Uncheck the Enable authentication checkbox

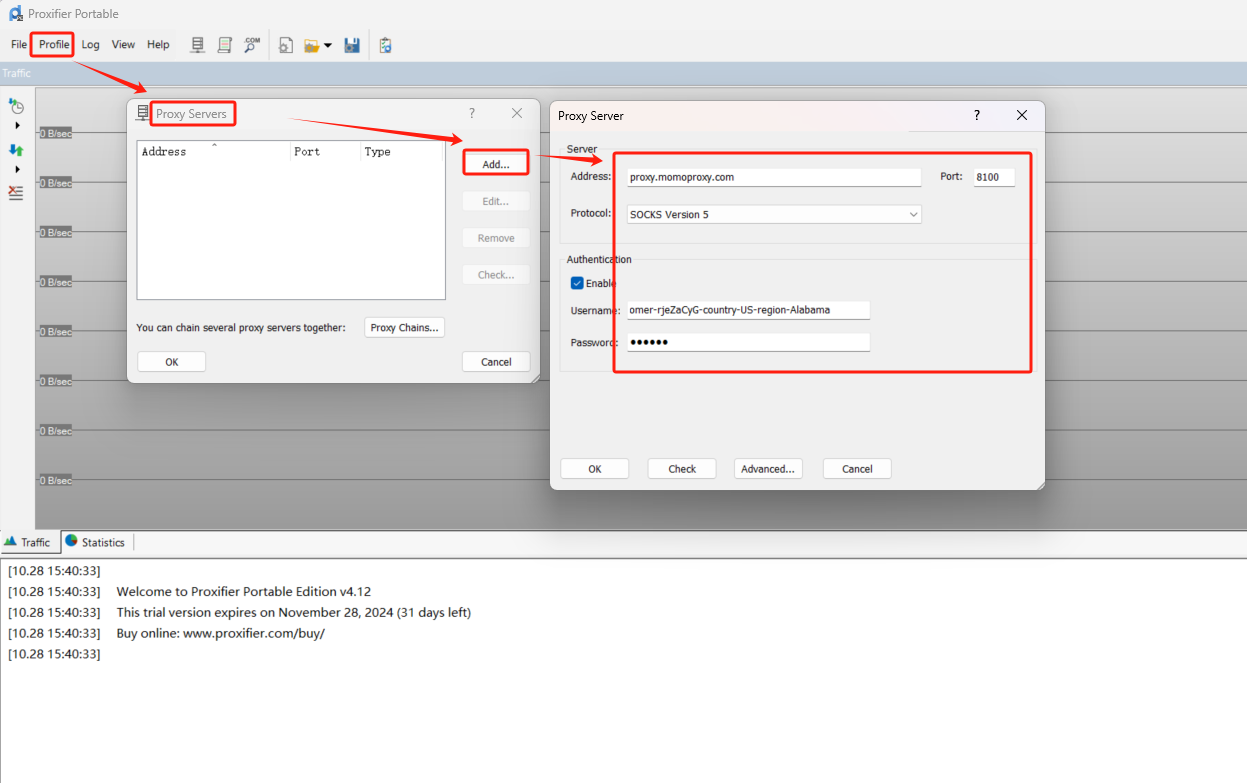pos(577,283)
